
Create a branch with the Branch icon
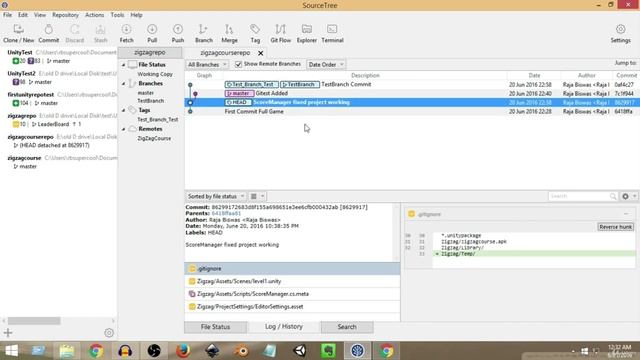click(204, 33)
